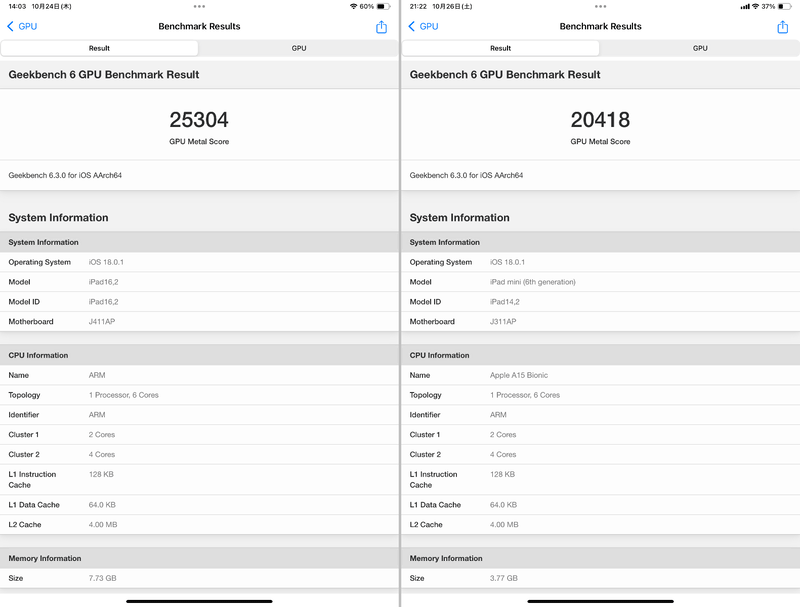
Task: Click left panel's CPU Name value ARM
Action: tap(97, 375)
